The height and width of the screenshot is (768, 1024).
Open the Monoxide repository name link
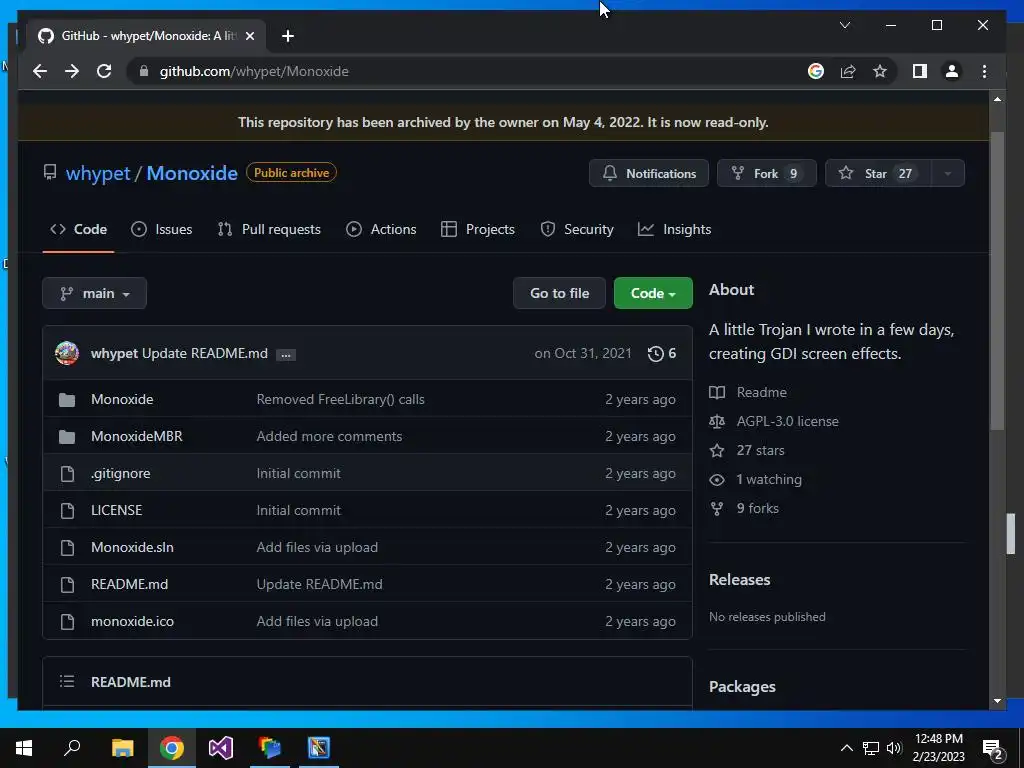click(192, 173)
